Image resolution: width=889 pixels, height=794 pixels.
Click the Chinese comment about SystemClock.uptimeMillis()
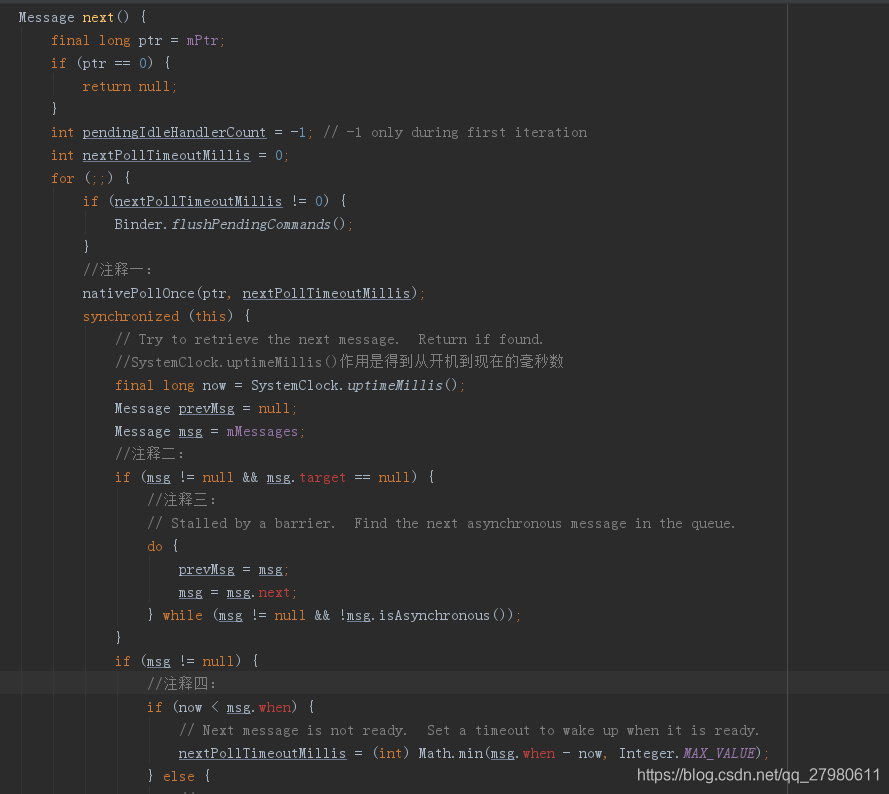(339, 362)
